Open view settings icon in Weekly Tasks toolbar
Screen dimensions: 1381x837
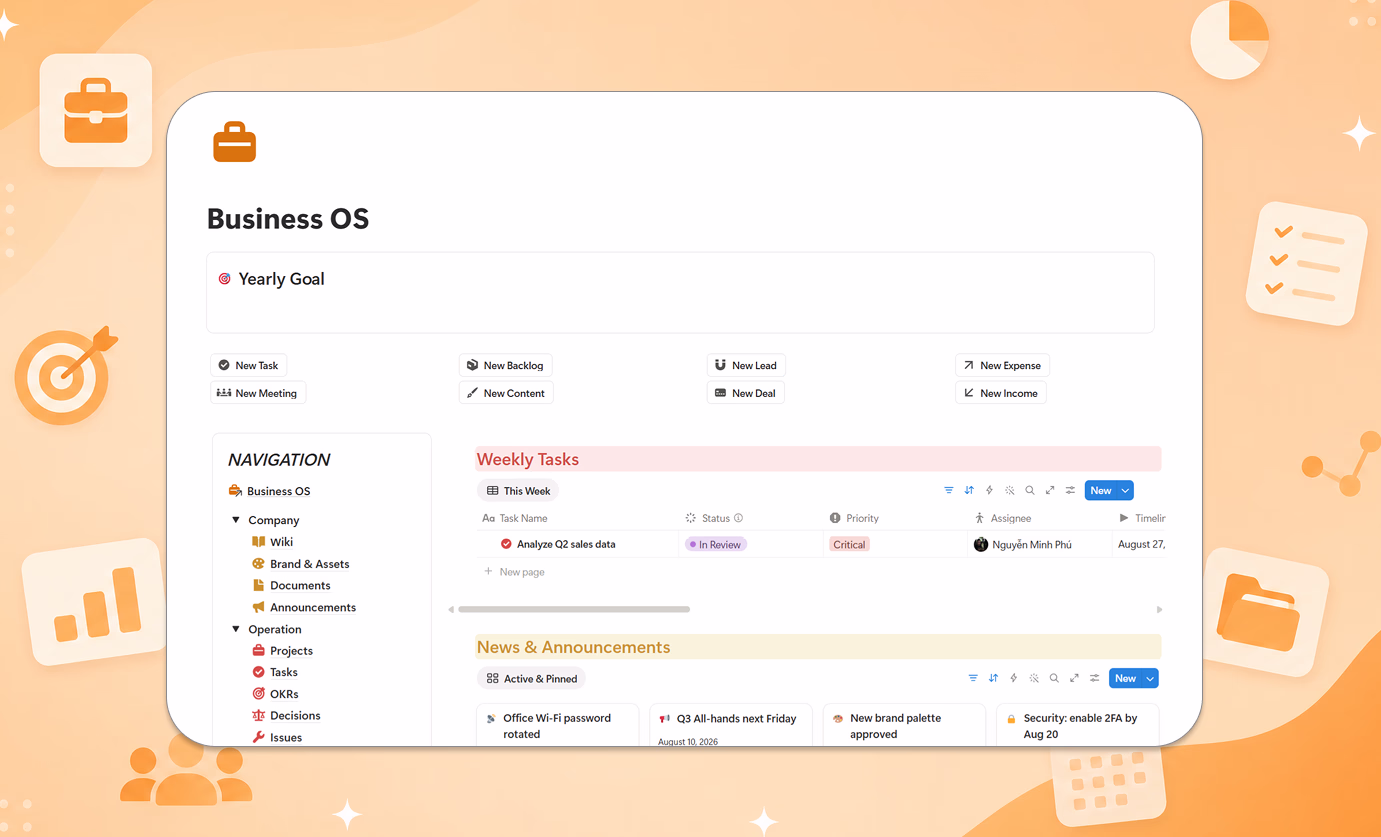1070,490
